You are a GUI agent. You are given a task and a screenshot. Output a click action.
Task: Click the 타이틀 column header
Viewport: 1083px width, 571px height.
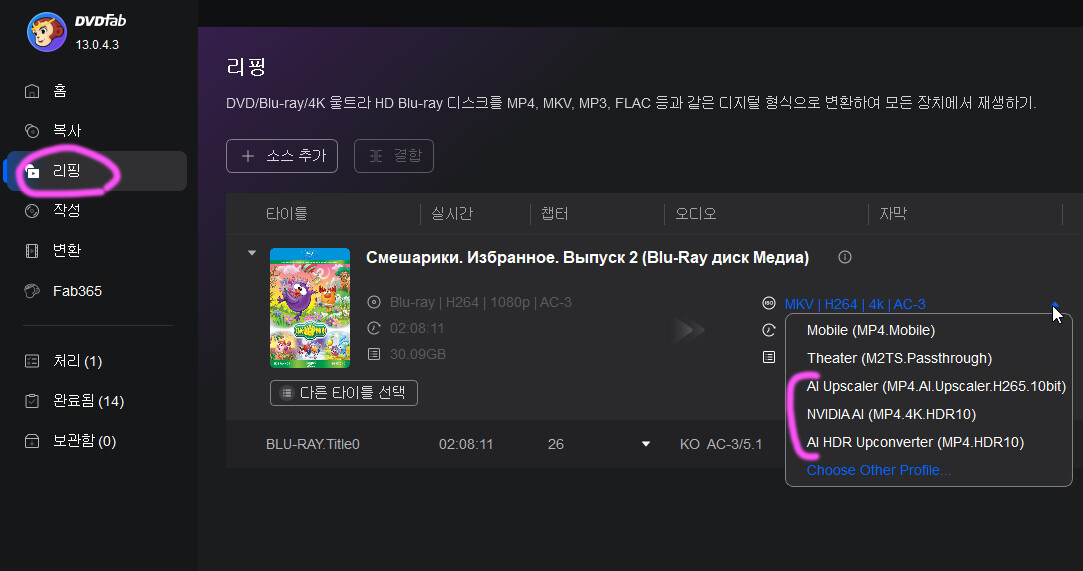coord(287,214)
